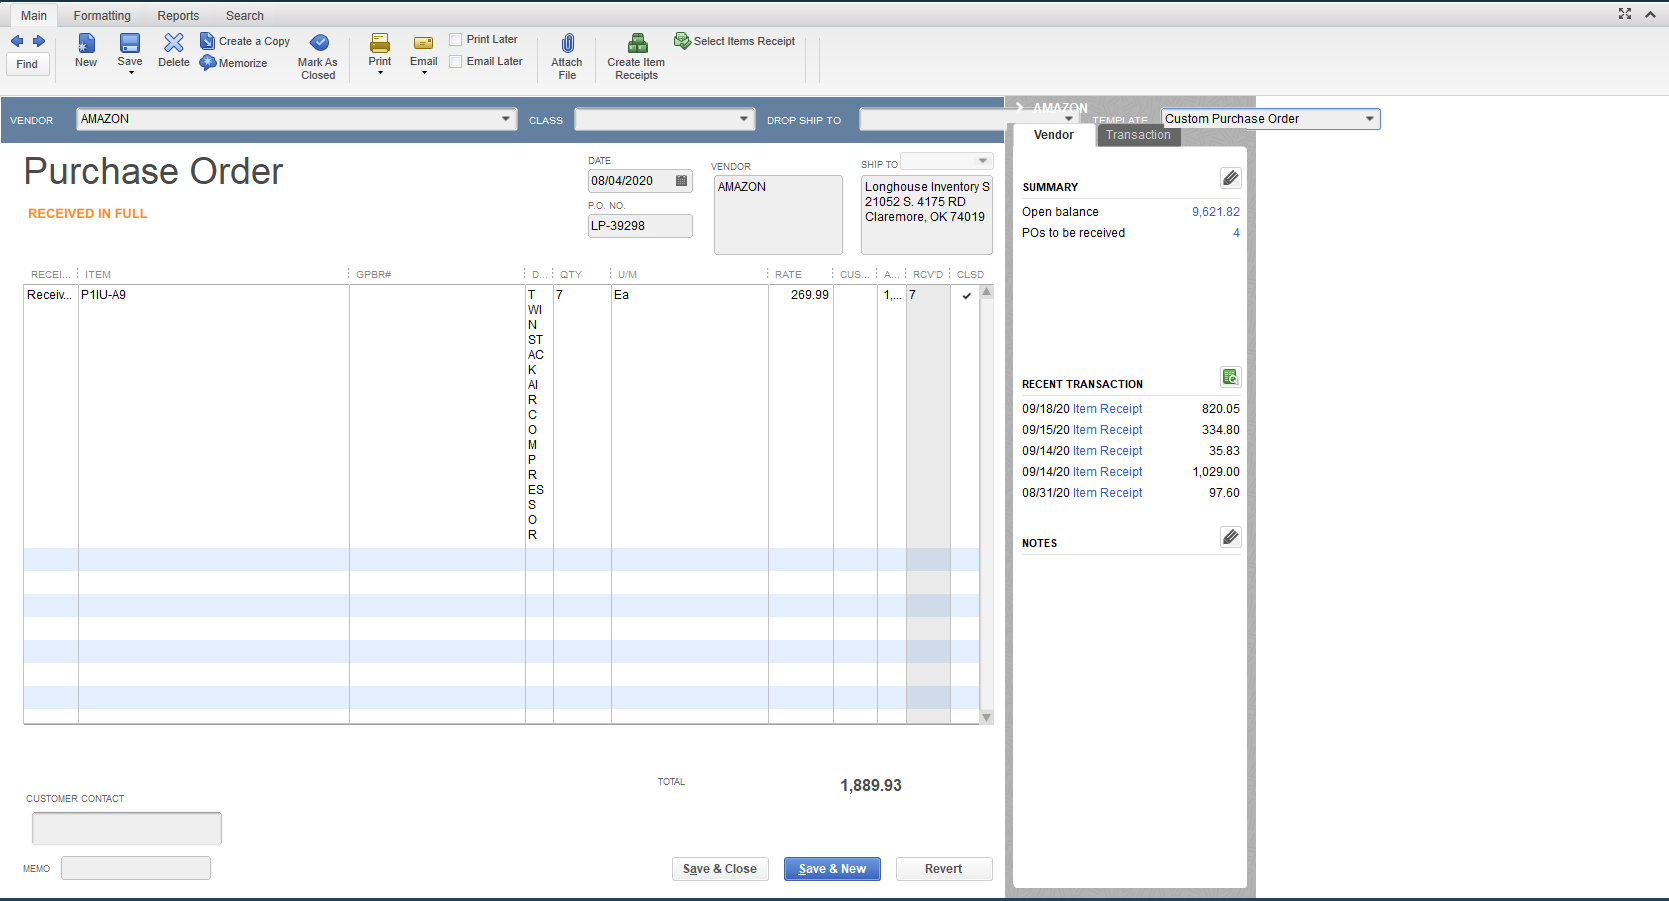
Task: Select the Create a Copy icon
Action: (206, 40)
